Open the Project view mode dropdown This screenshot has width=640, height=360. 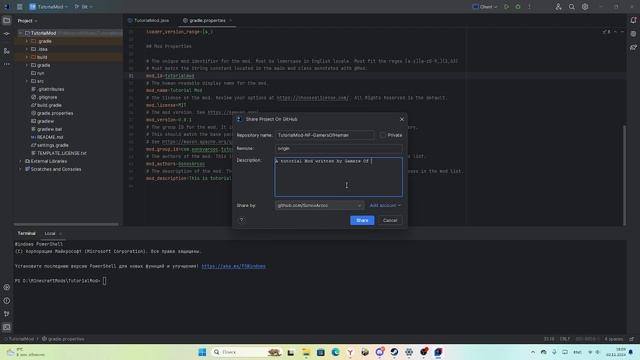(x=27, y=20)
